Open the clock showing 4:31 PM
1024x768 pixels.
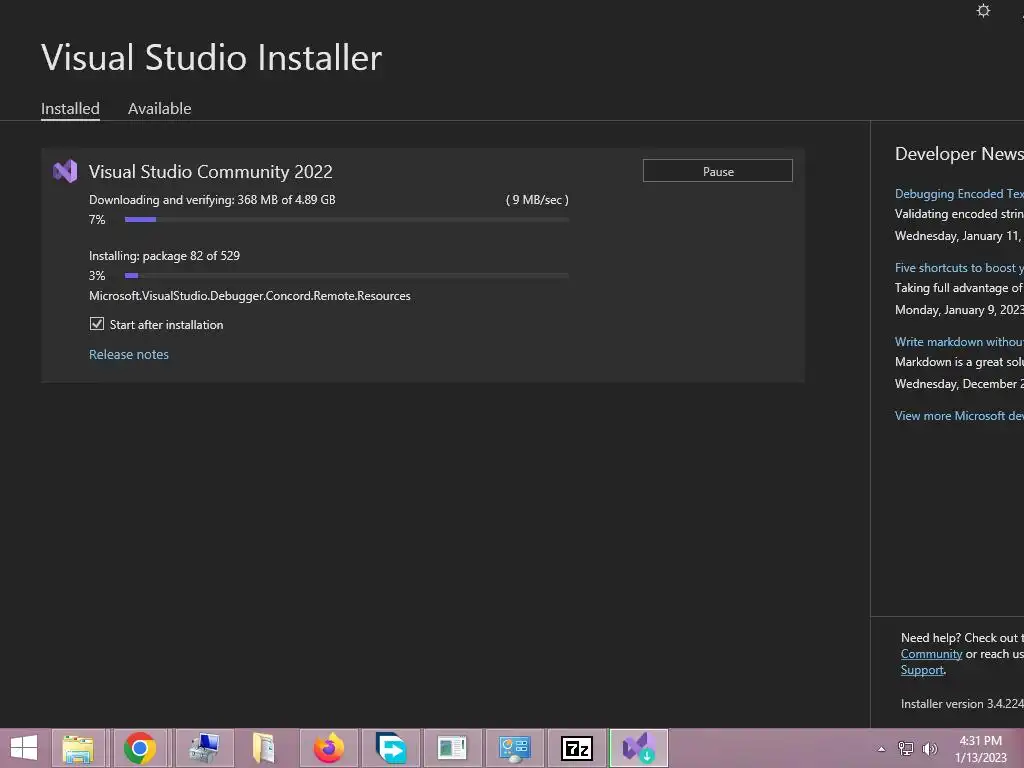tap(981, 749)
